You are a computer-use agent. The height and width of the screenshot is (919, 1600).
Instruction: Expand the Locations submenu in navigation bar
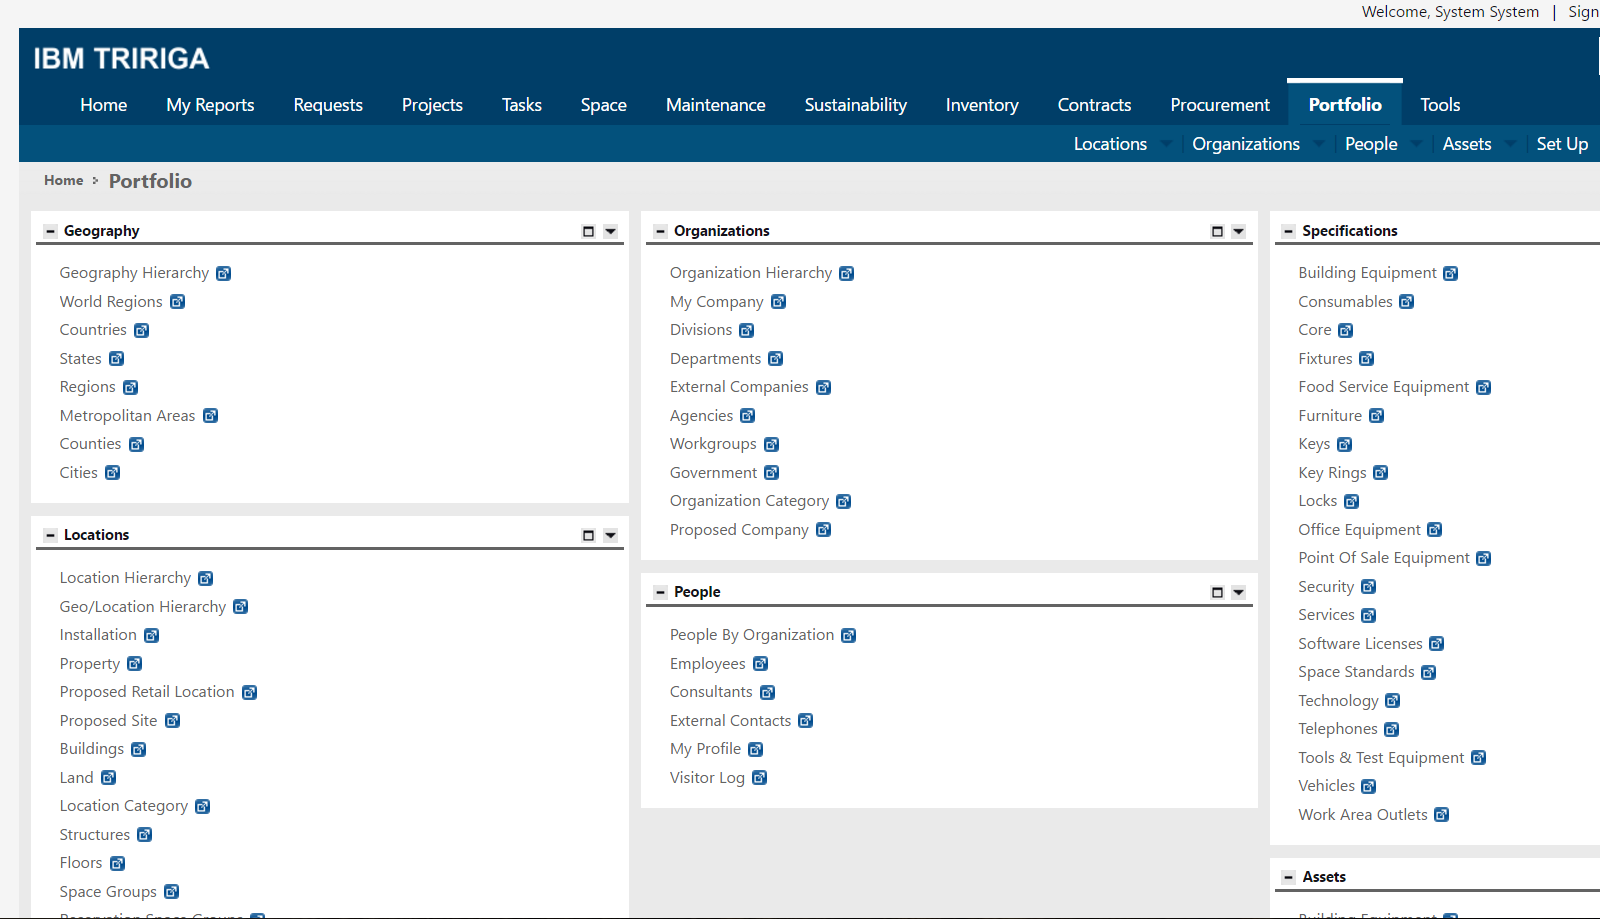1166,144
